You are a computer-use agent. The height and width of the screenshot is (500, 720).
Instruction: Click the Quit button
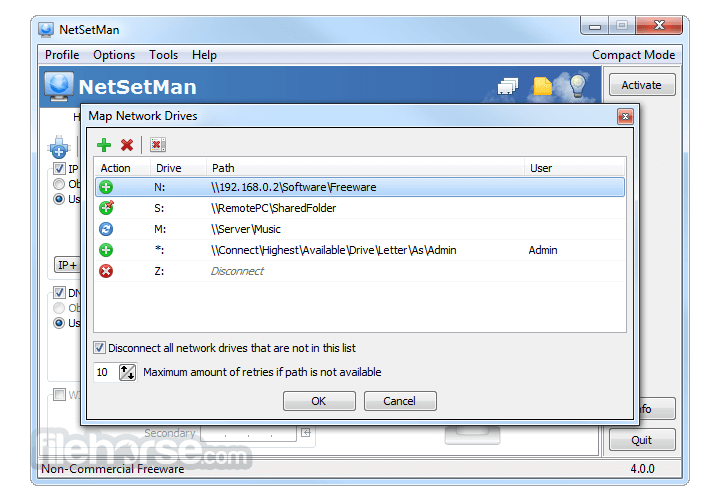(642, 440)
